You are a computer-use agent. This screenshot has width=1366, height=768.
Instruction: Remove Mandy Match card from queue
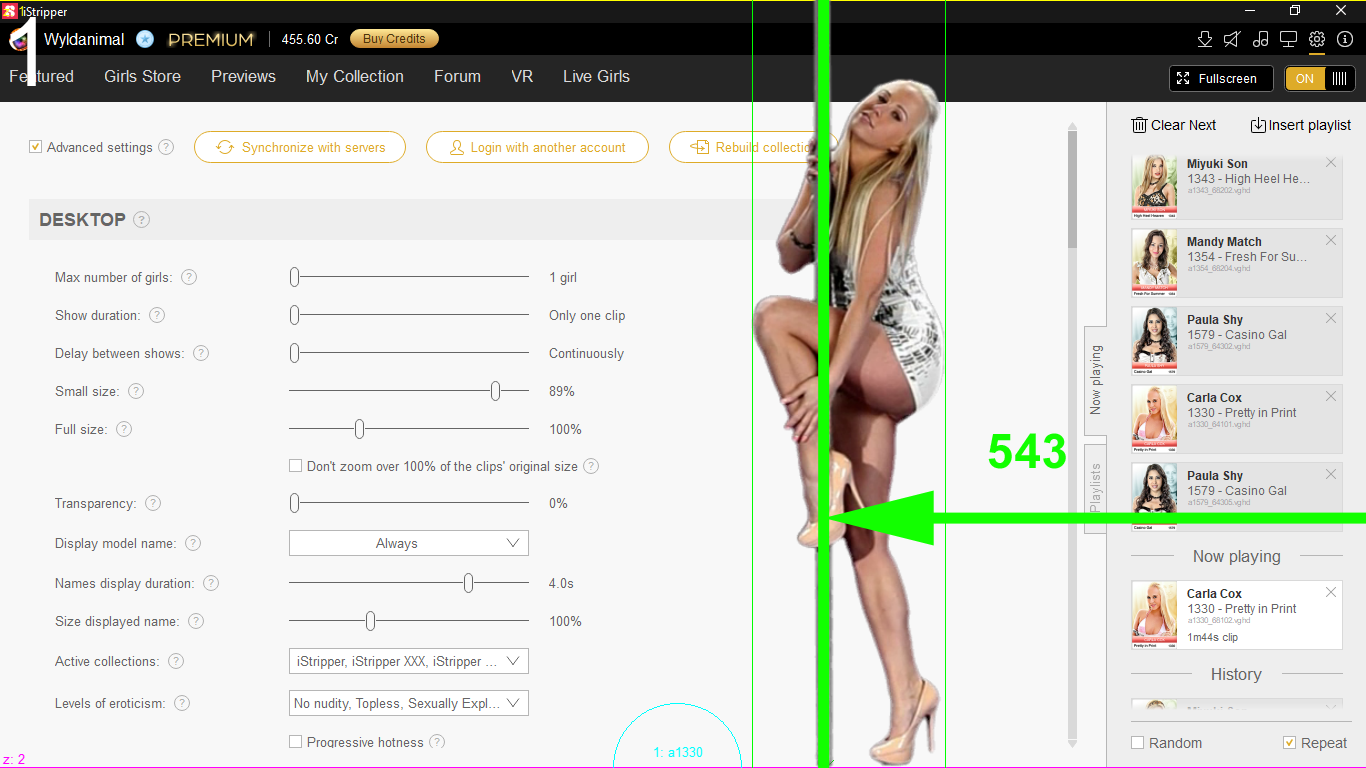tap(1331, 241)
